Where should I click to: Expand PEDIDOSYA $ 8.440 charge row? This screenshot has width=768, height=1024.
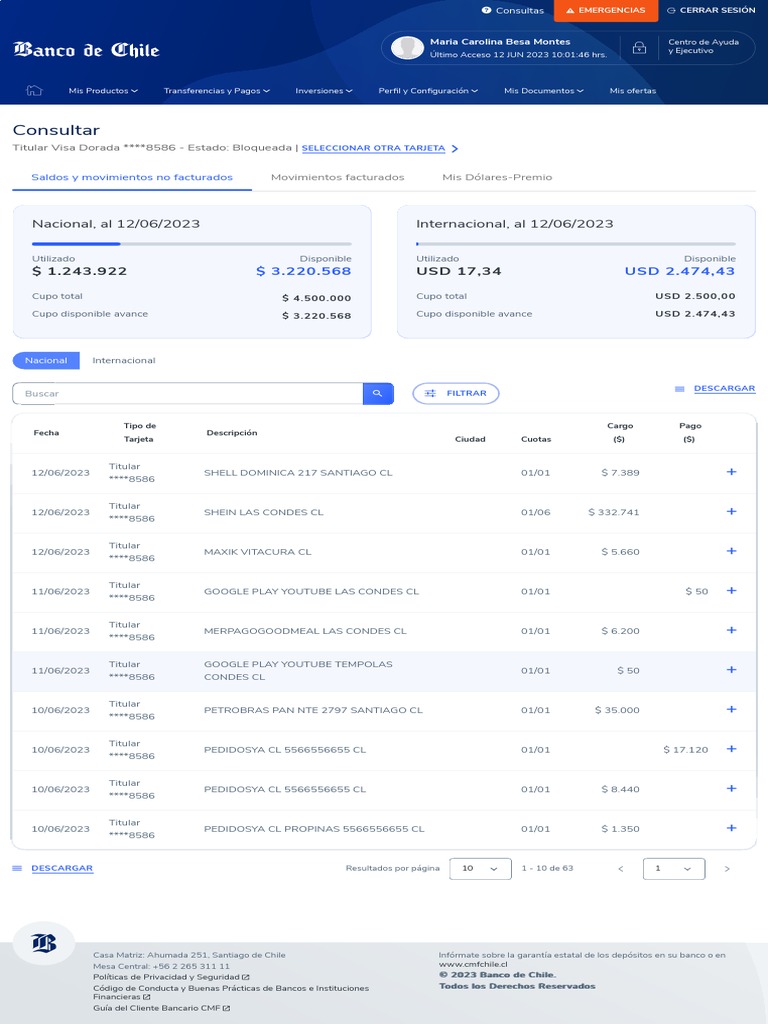731,788
